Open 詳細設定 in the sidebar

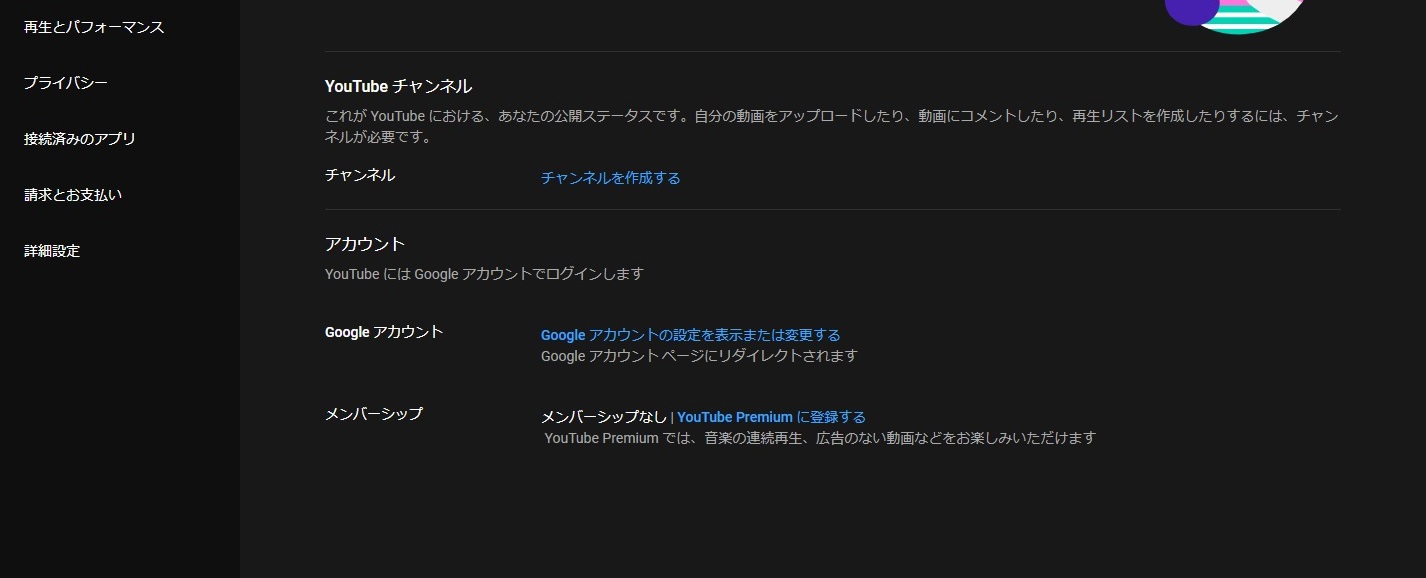[x=52, y=251]
